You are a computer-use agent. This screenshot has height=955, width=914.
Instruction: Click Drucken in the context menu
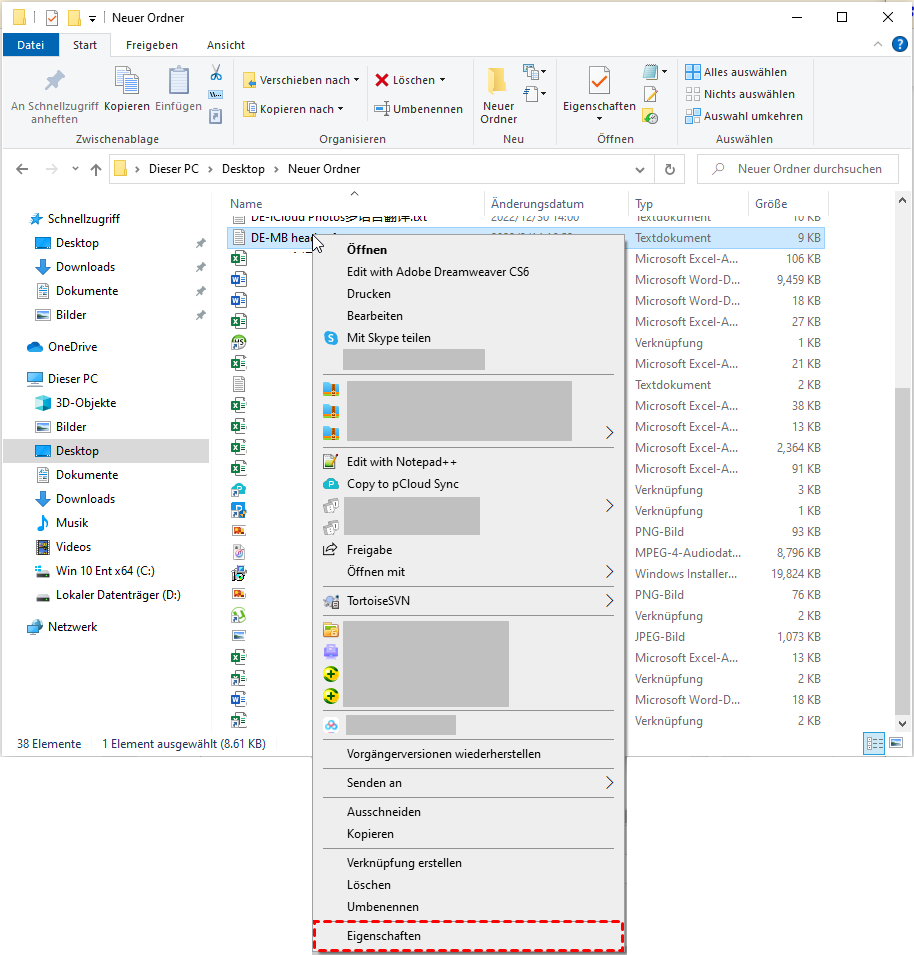click(468, 294)
